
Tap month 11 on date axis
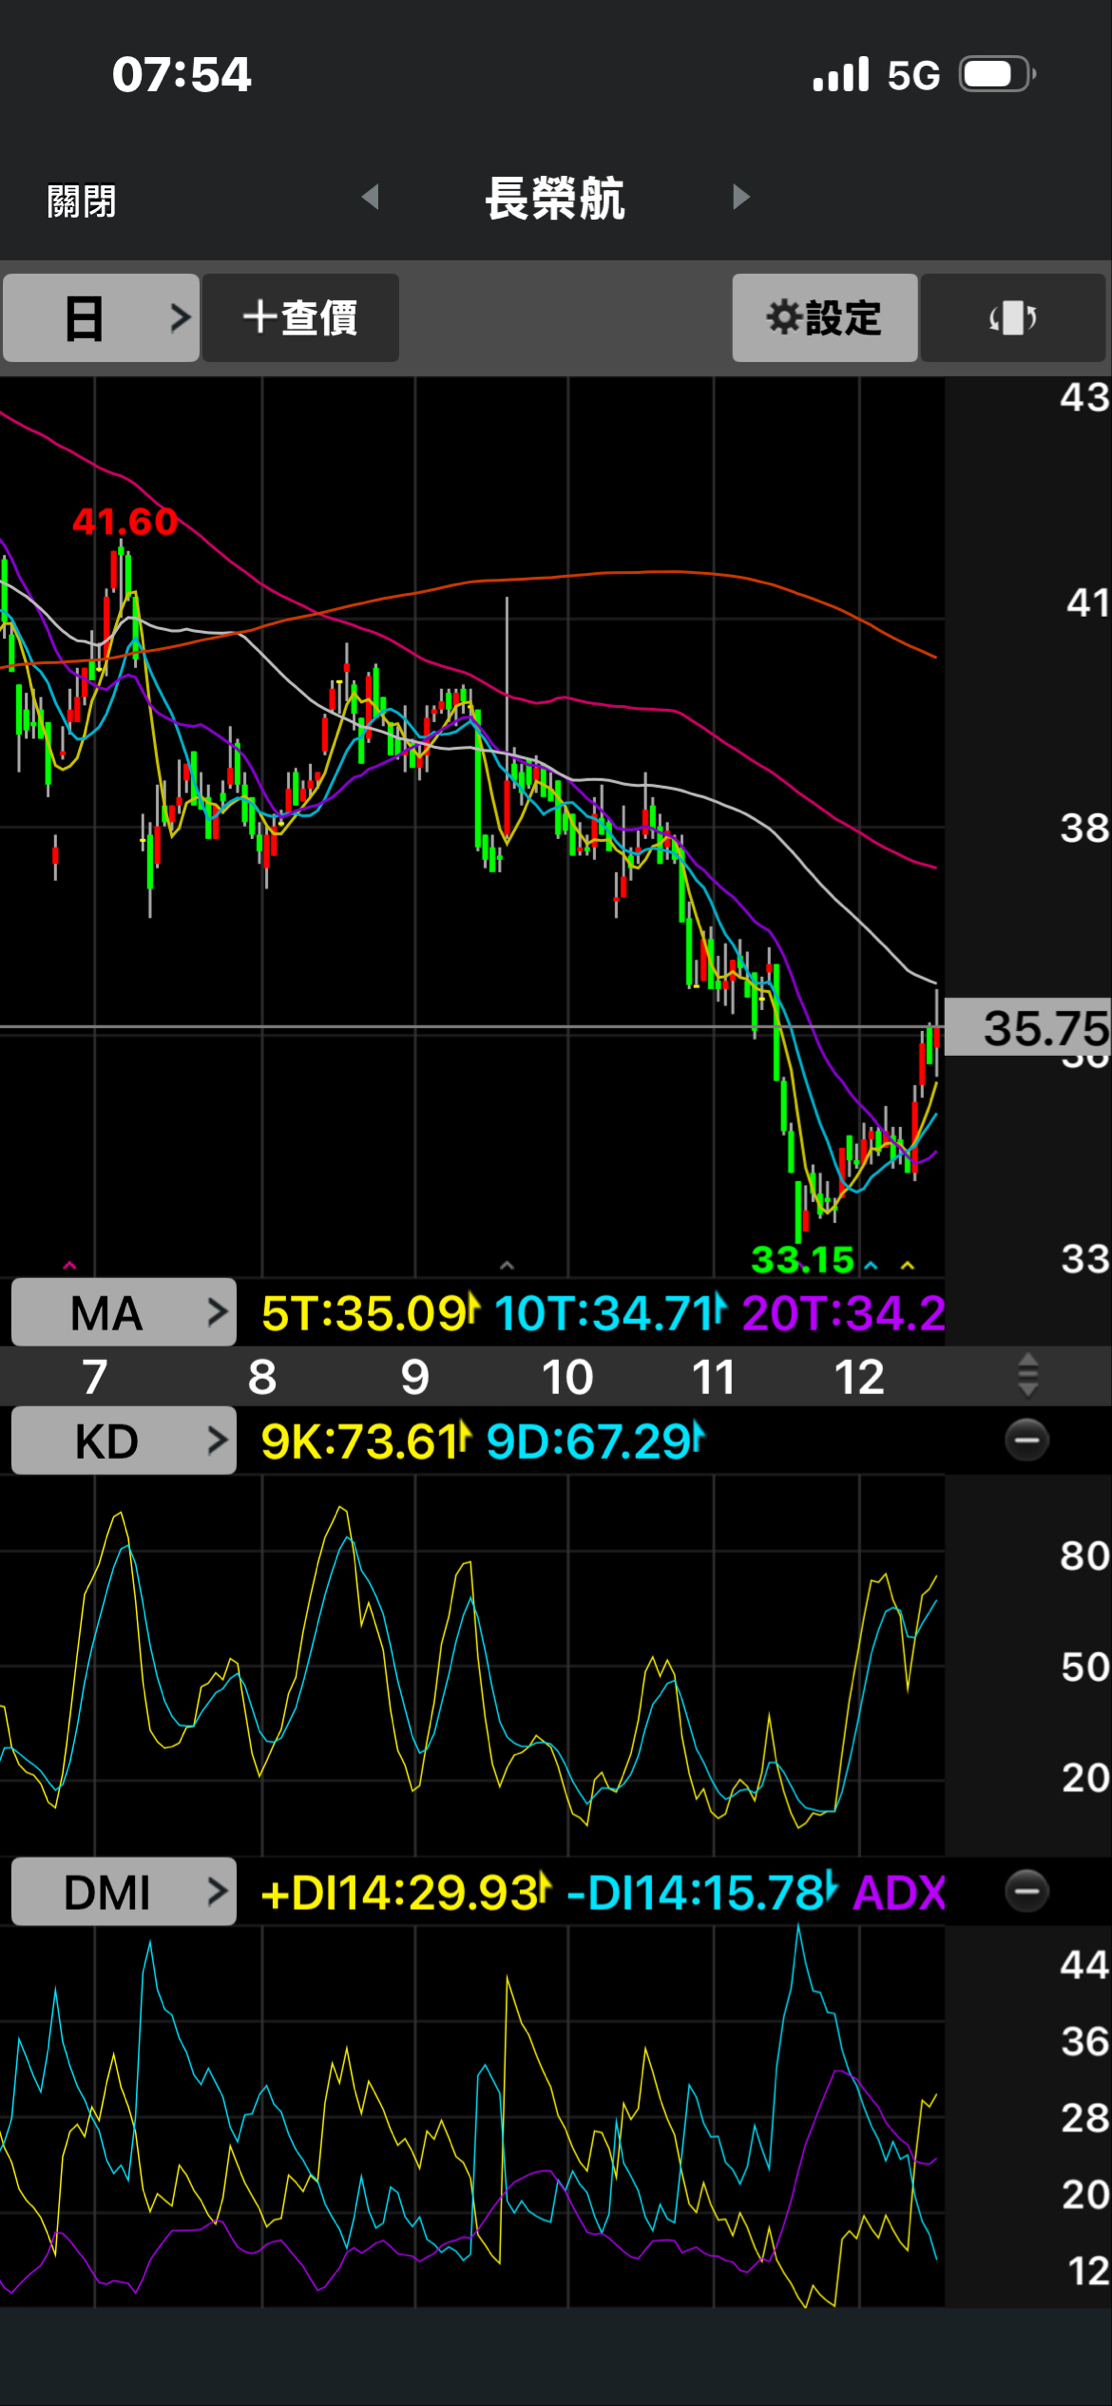(x=713, y=1376)
